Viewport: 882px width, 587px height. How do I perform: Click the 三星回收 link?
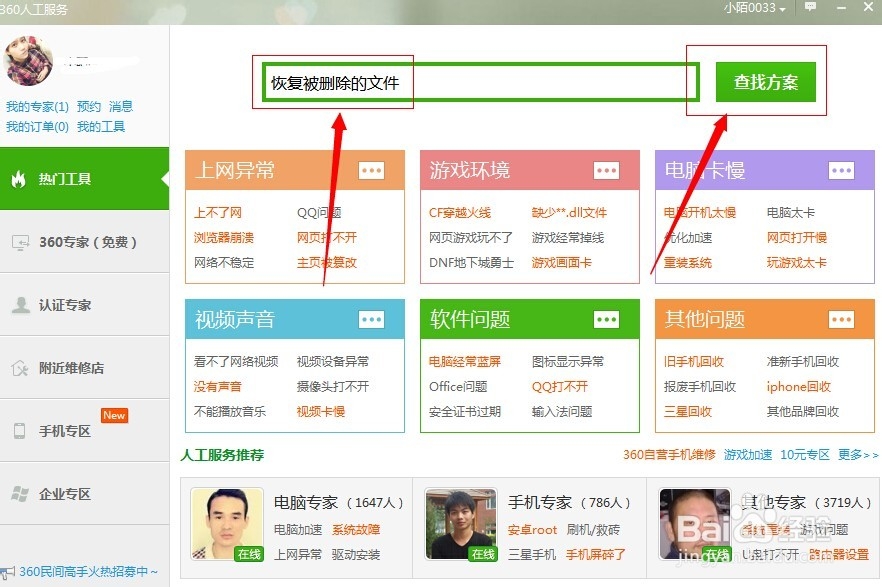click(x=687, y=412)
